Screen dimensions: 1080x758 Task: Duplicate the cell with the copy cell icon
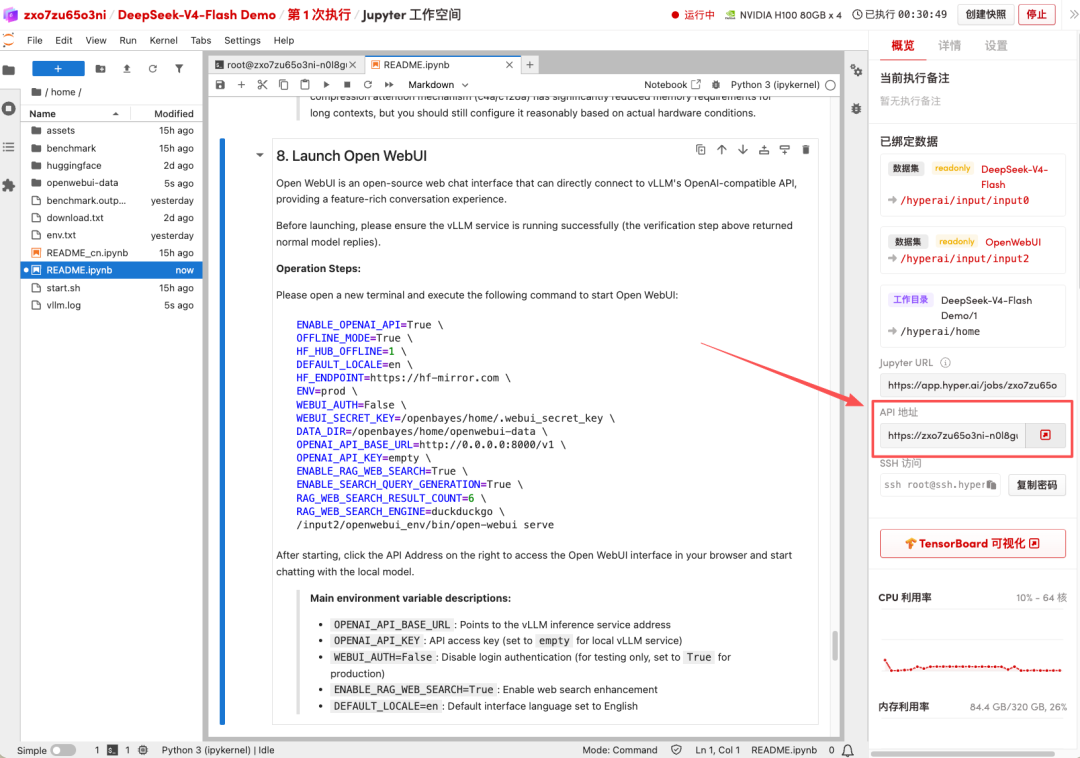coord(700,149)
